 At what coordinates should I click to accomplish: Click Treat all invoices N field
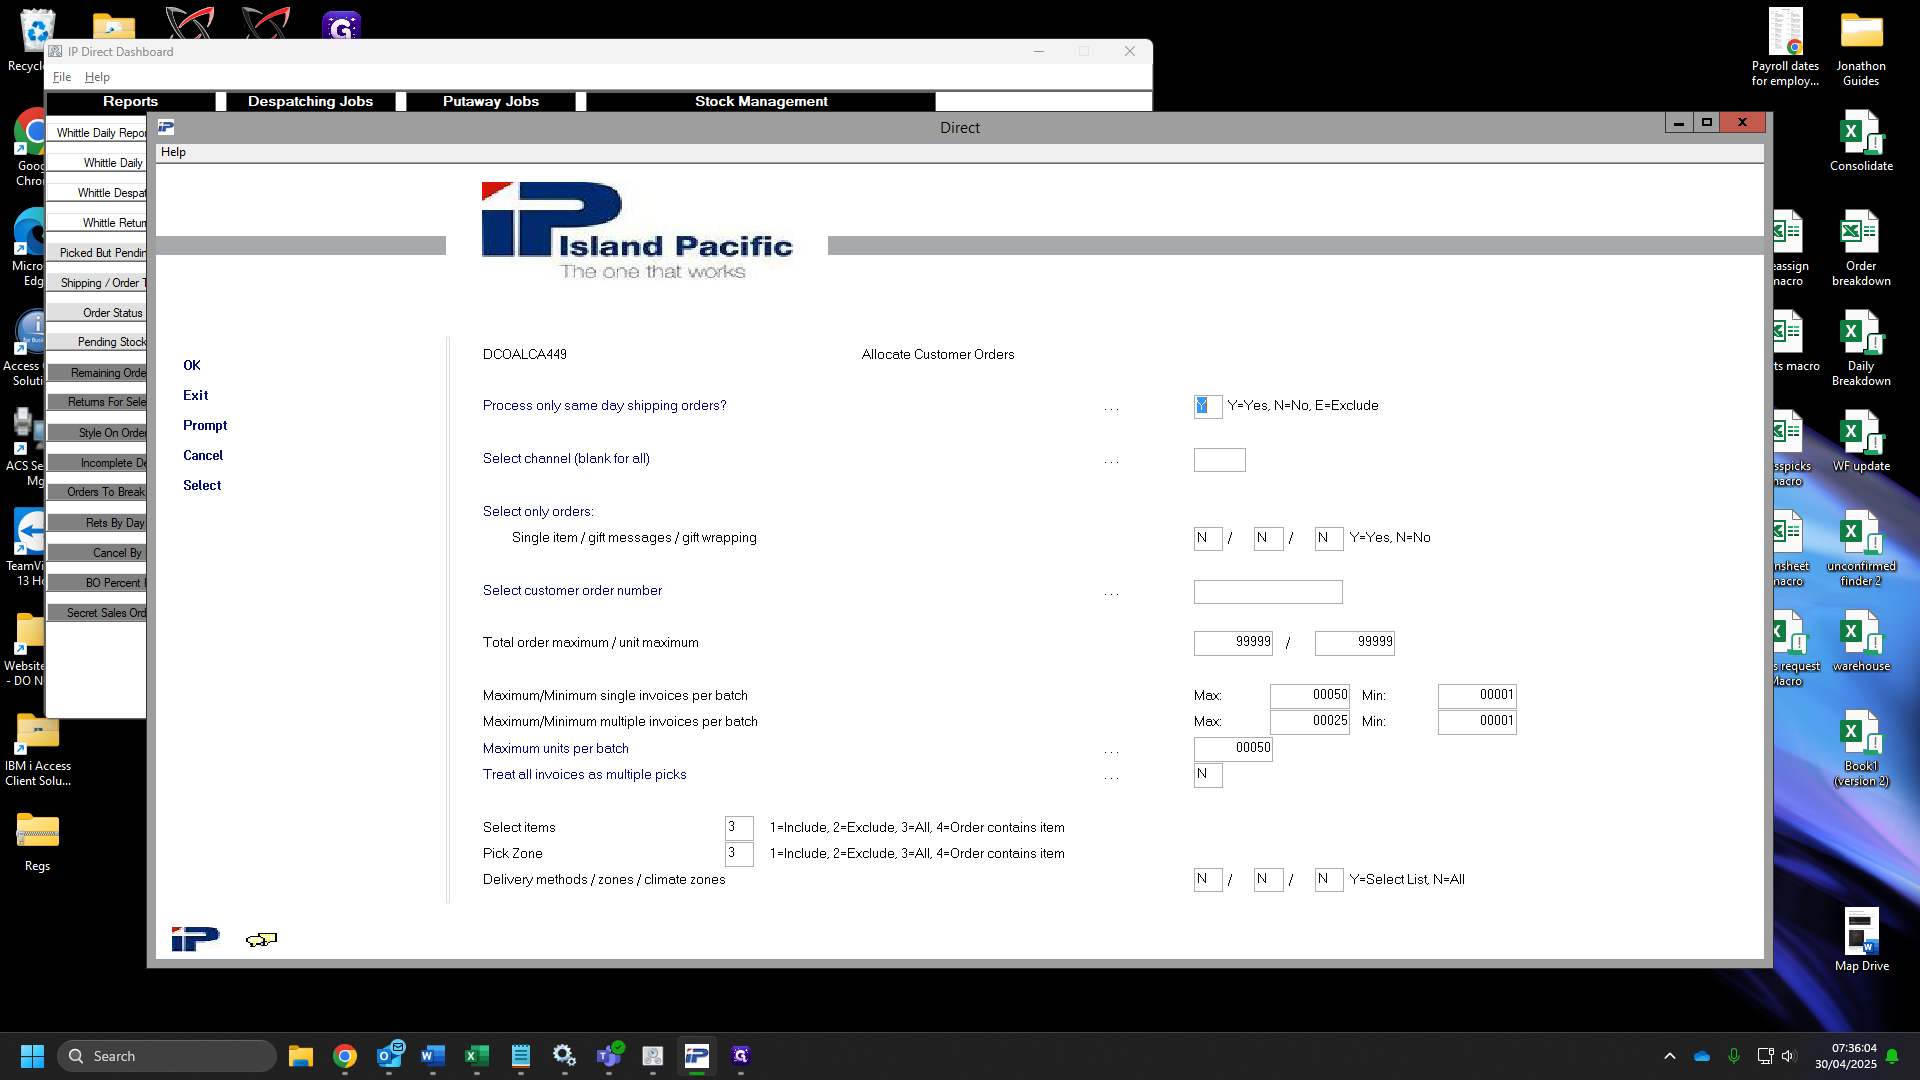click(x=1208, y=775)
